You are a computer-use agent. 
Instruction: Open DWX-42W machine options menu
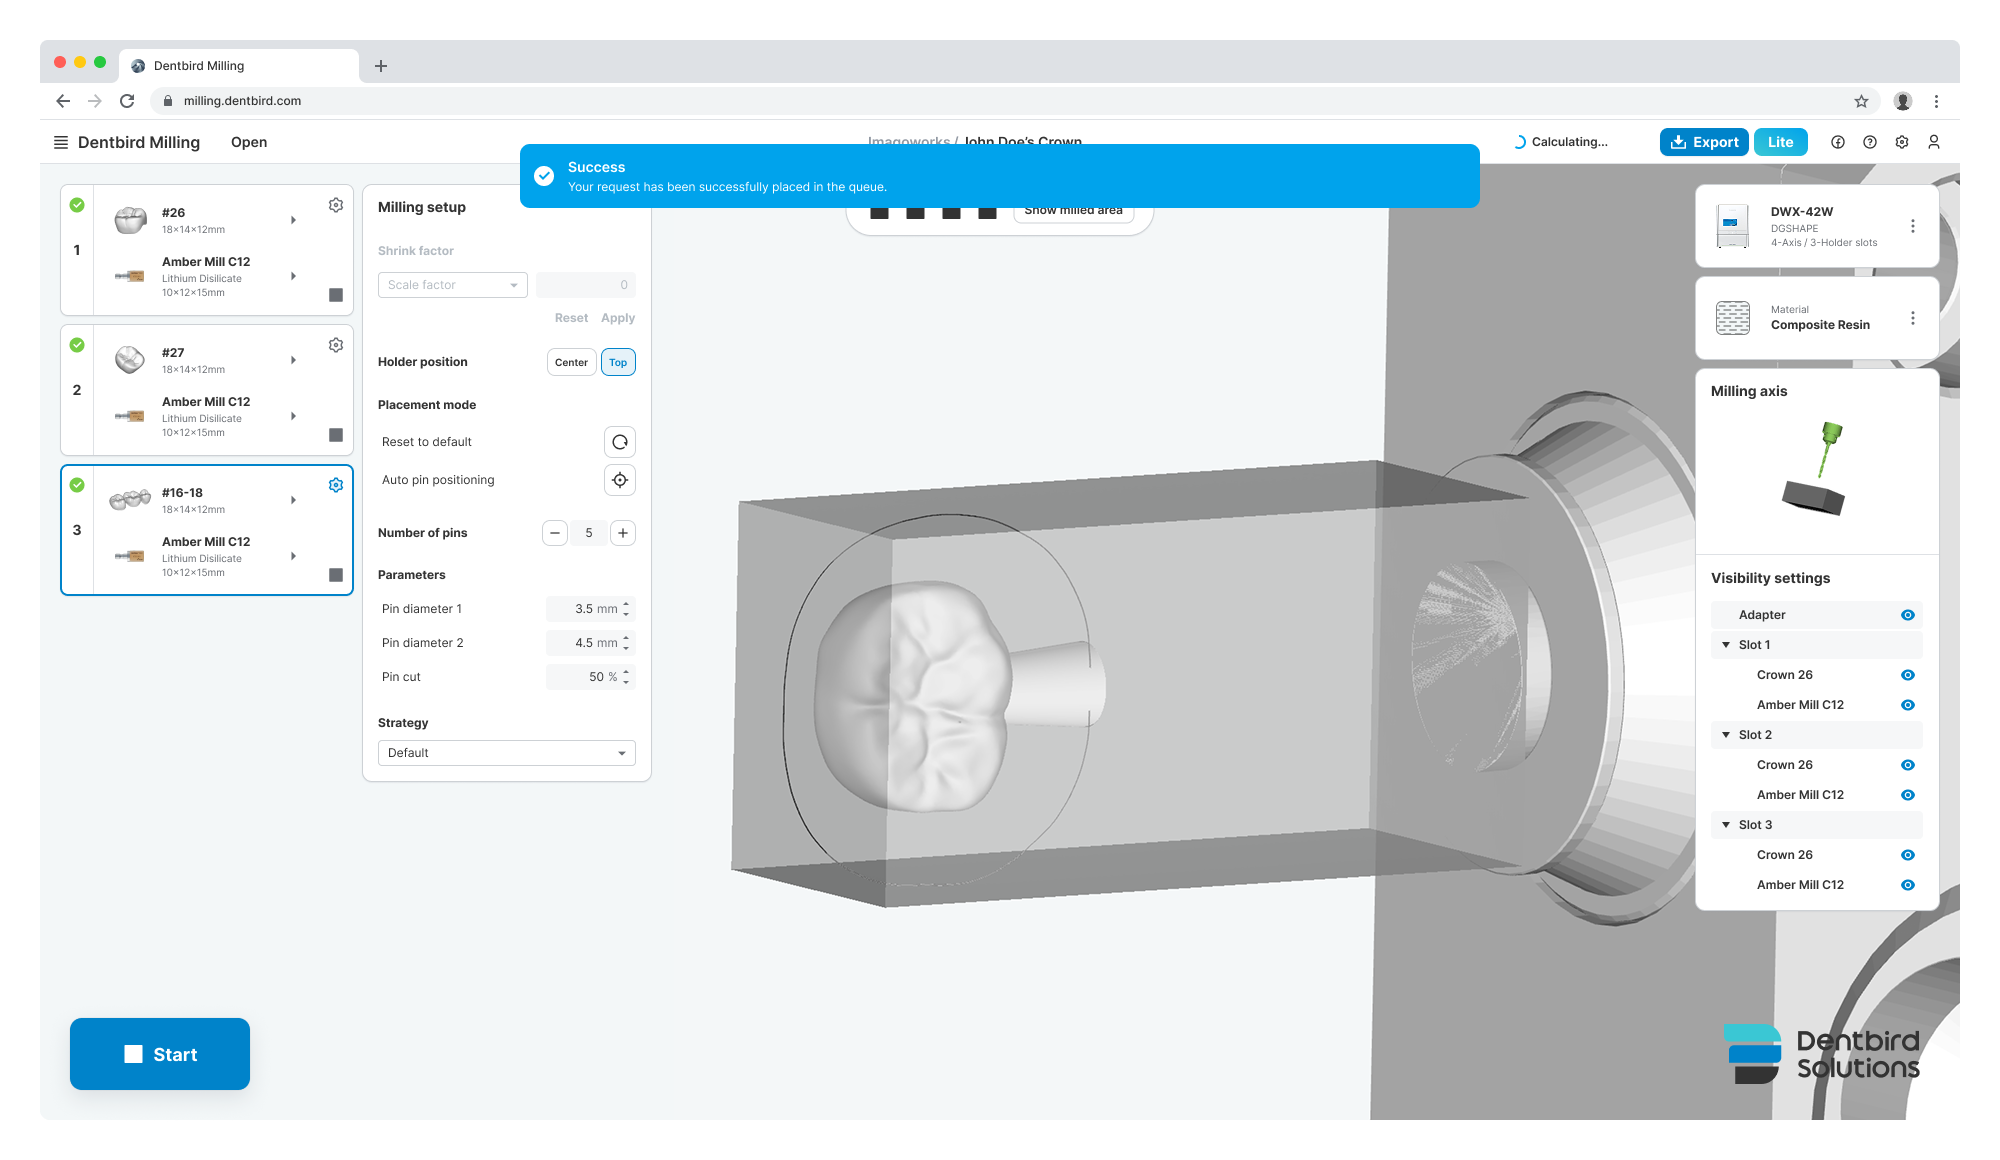pyautogui.click(x=1913, y=226)
